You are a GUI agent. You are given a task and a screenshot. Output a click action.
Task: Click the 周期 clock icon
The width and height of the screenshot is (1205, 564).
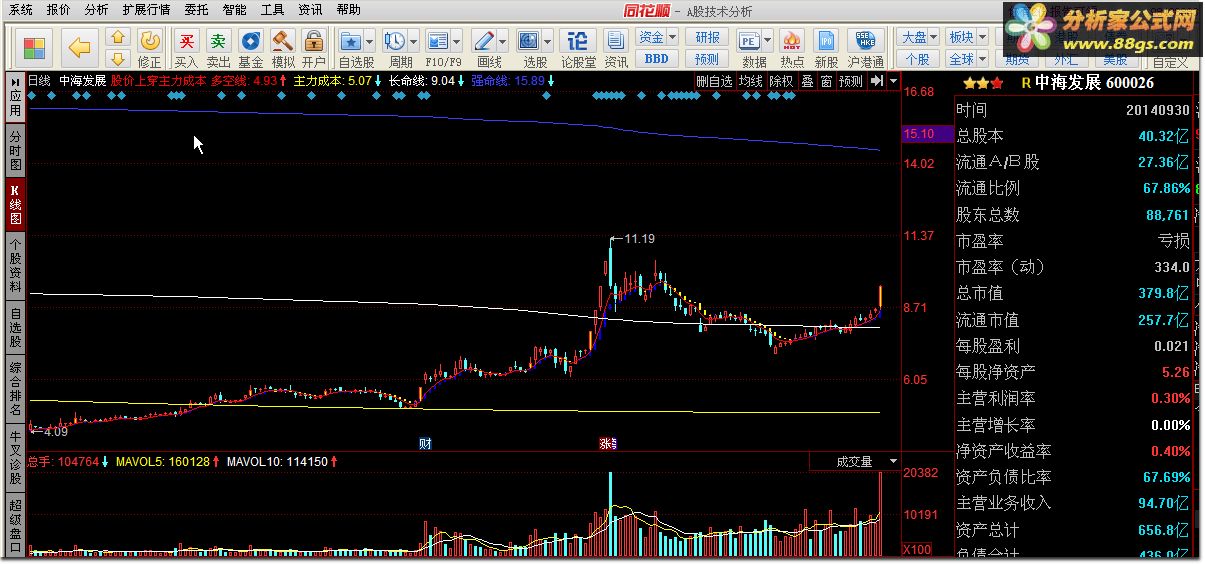pos(395,41)
